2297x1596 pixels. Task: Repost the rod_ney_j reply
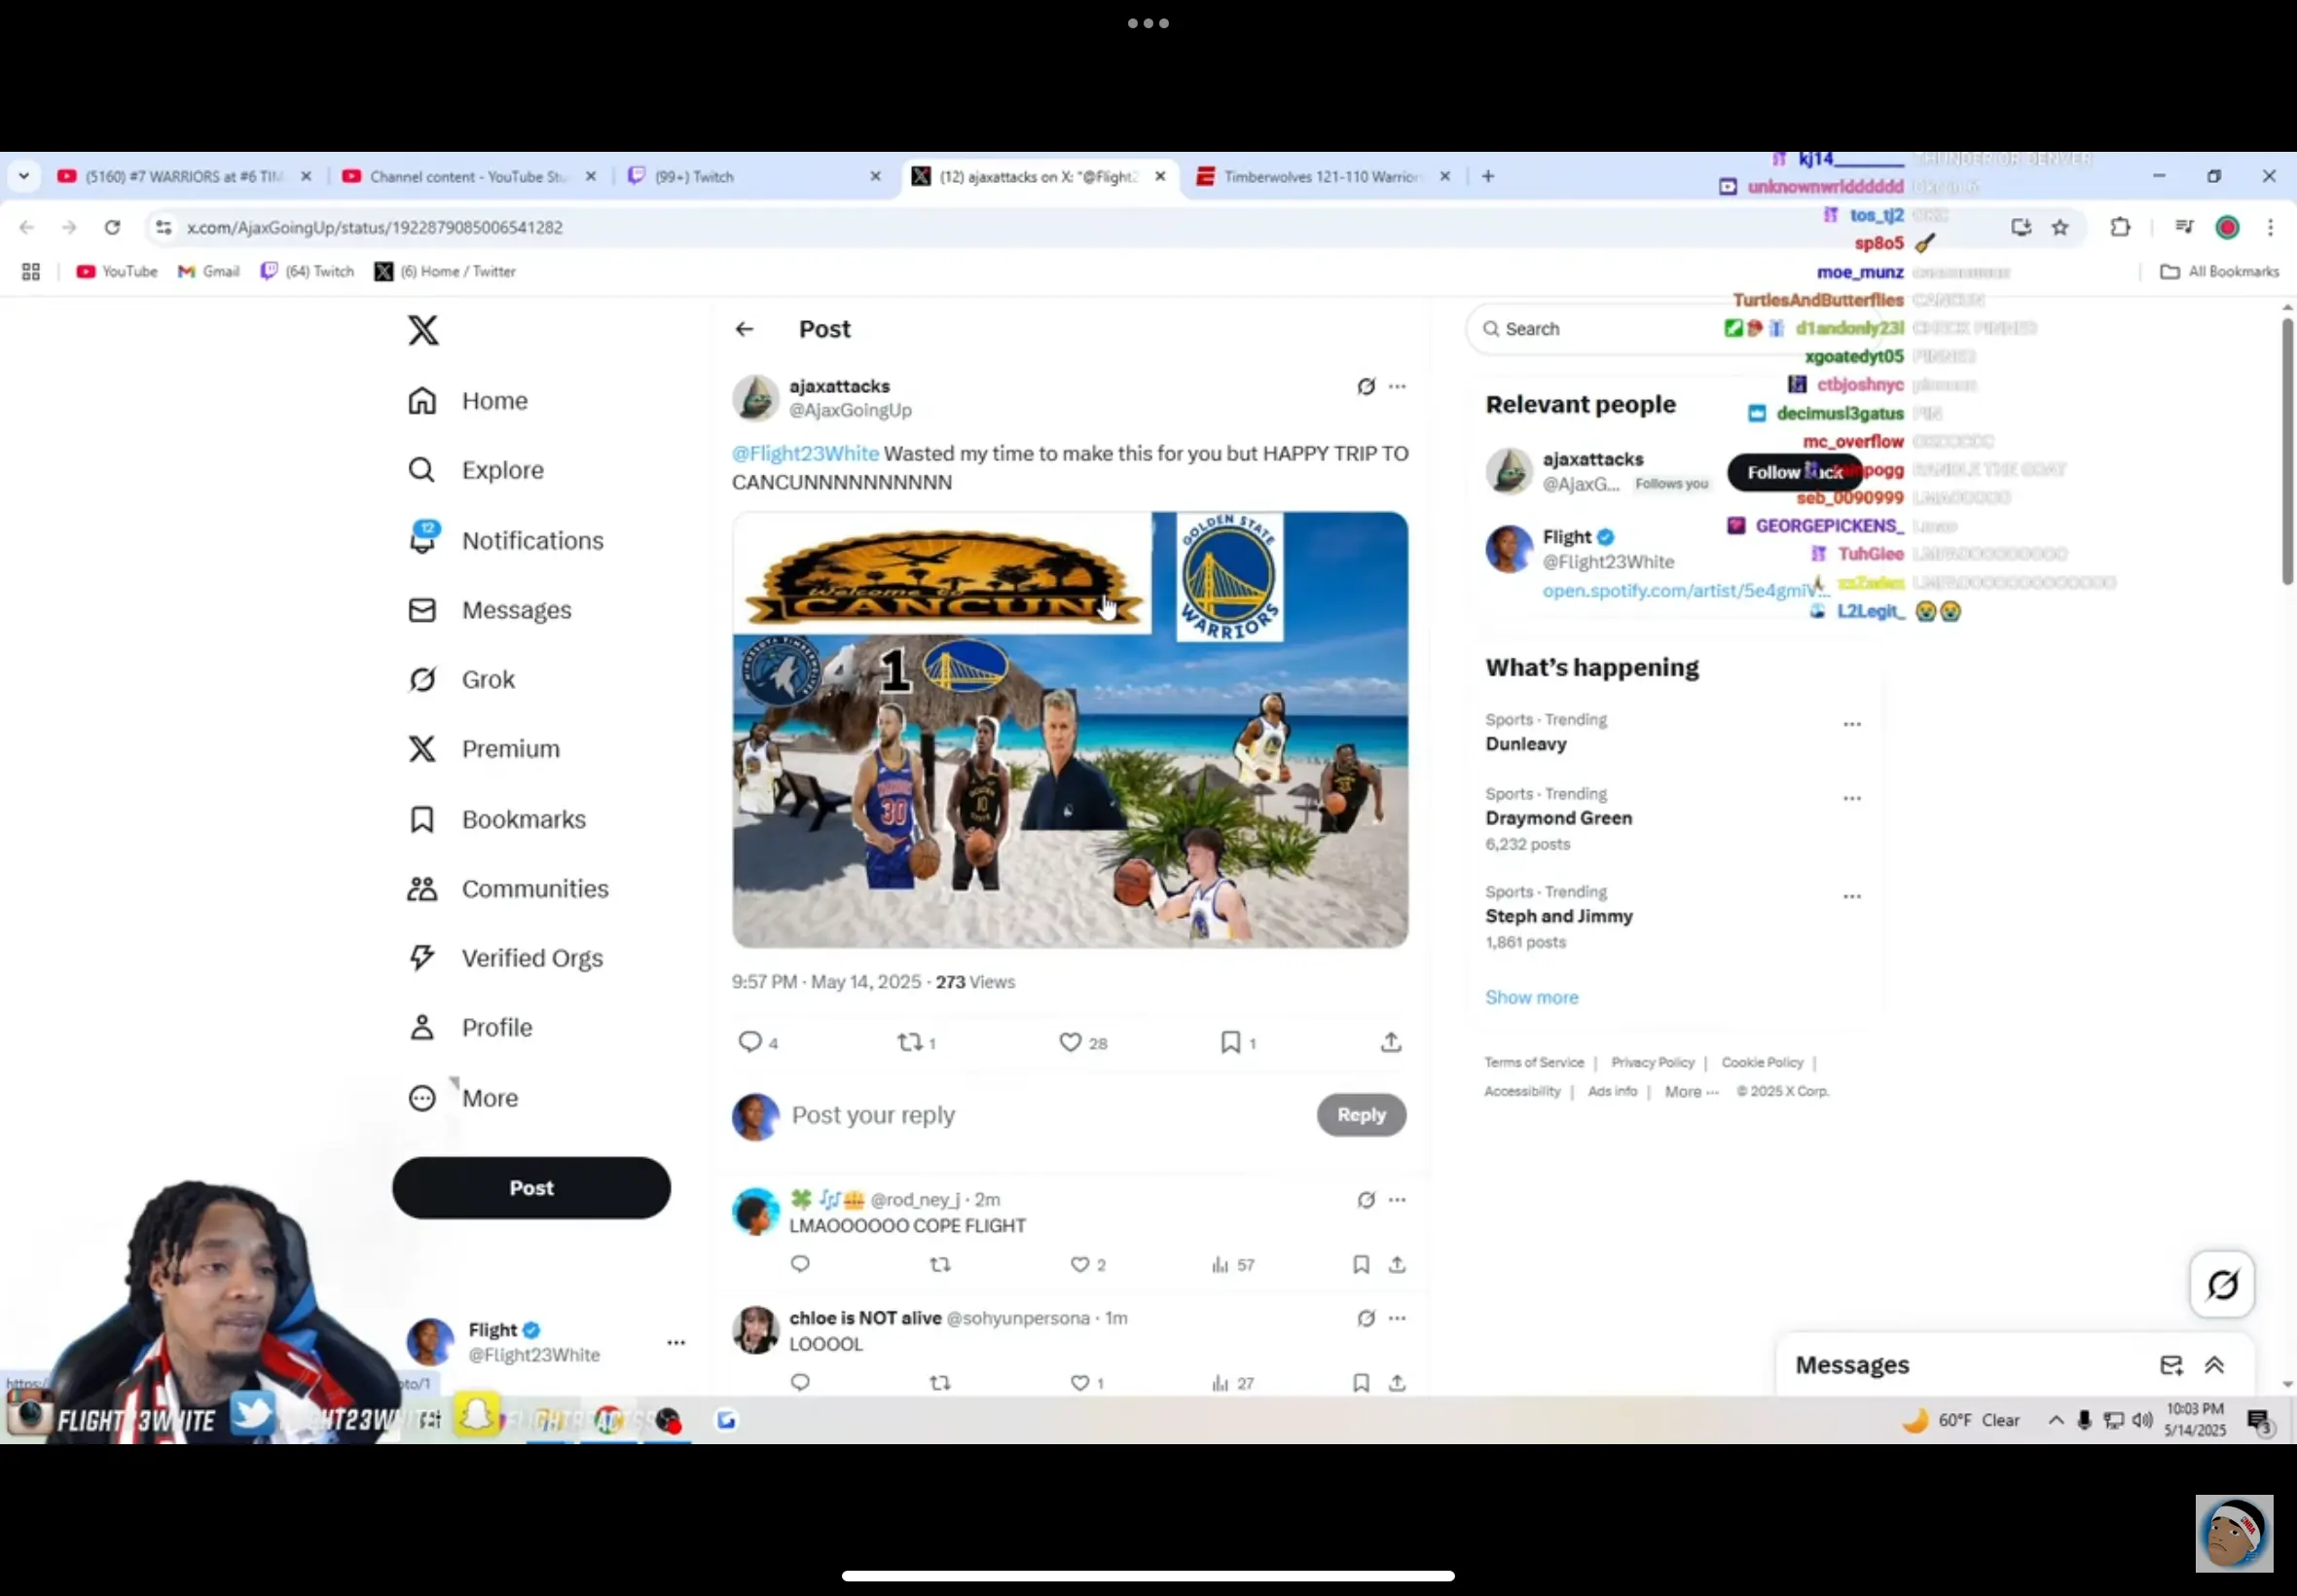tap(940, 1265)
